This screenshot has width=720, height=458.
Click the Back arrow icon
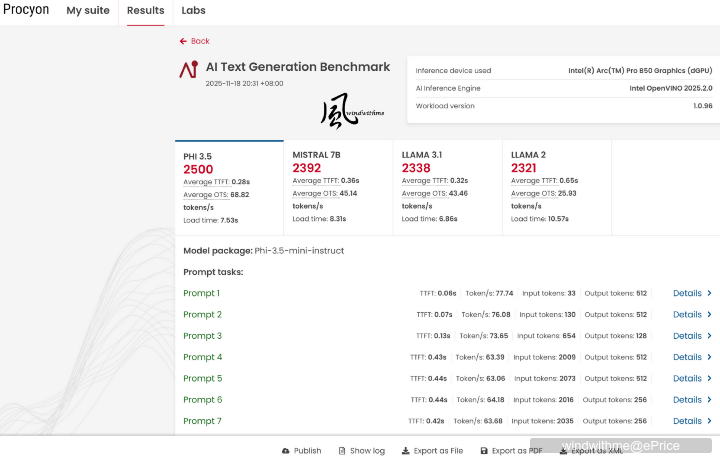[x=183, y=41]
